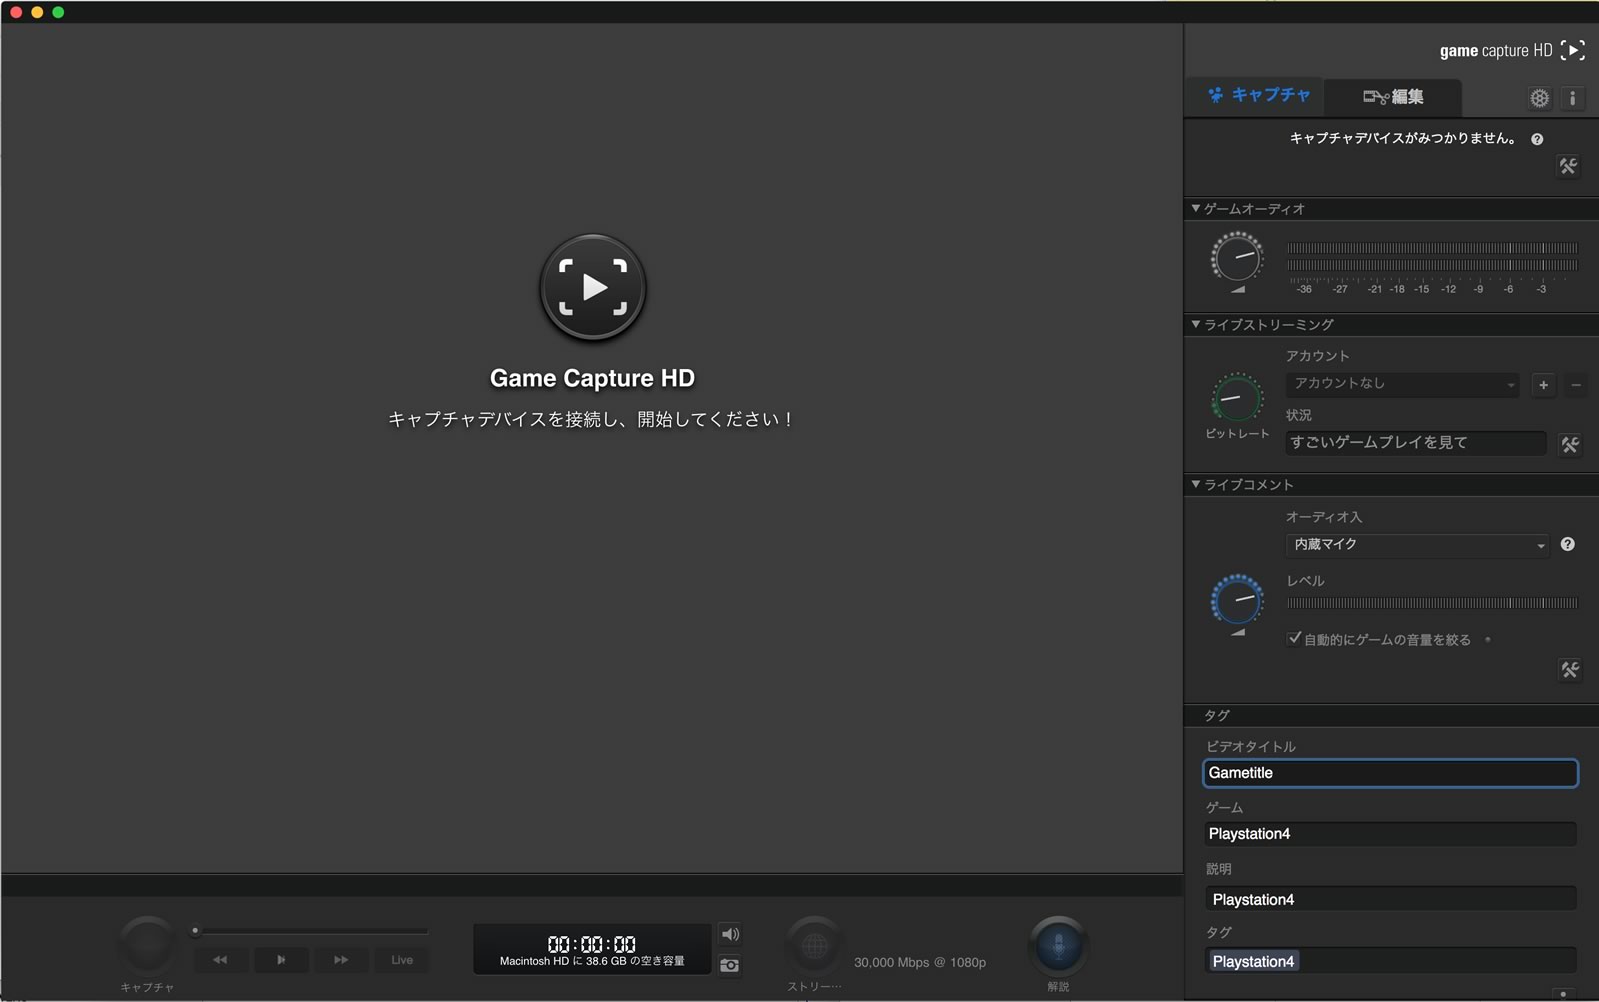Click the ビデオタイトル field containing Gametitle

tap(1390, 773)
